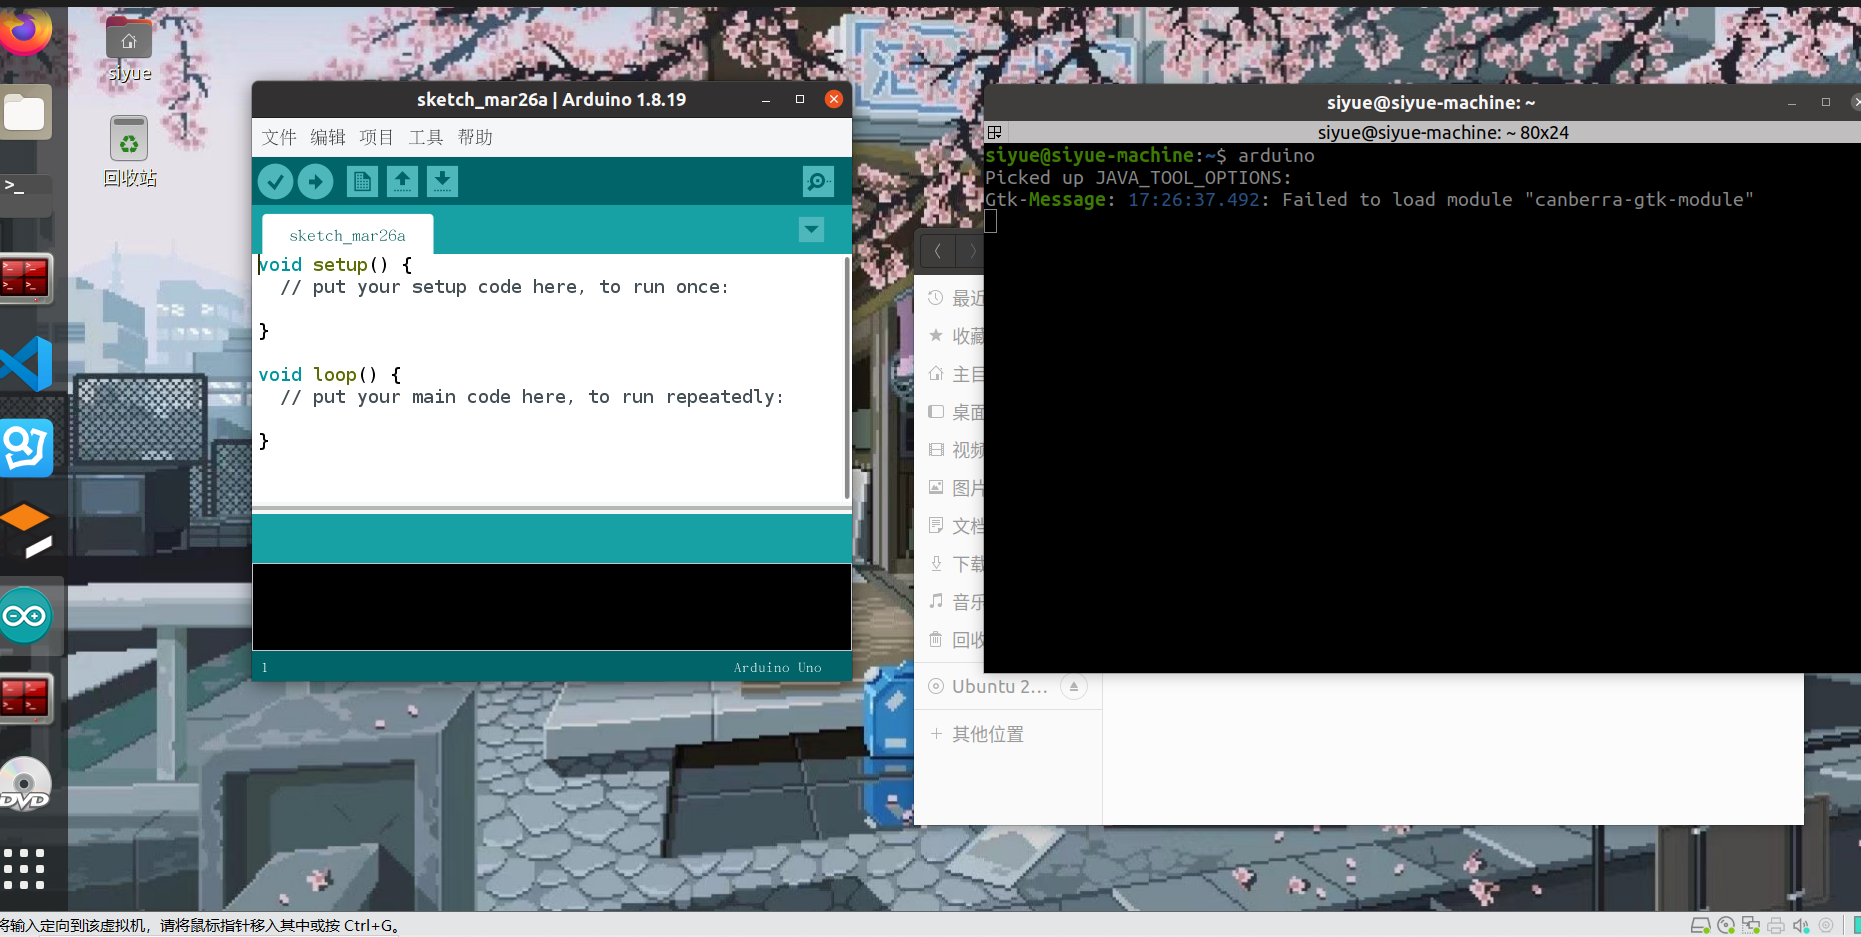Launch Firefox from the Ubuntu dock
The height and width of the screenshot is (937, 1861).
[x=26, y=30]
